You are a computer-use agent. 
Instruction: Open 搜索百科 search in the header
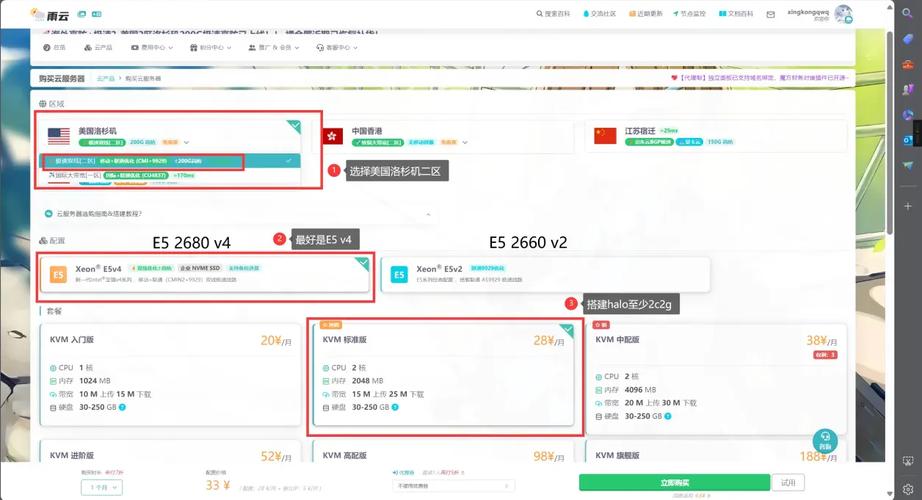553,14
